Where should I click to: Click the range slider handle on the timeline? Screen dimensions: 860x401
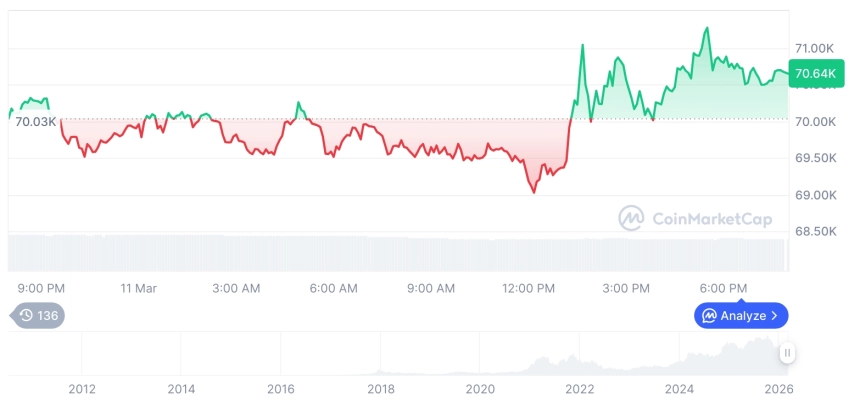tap(788, 353)
